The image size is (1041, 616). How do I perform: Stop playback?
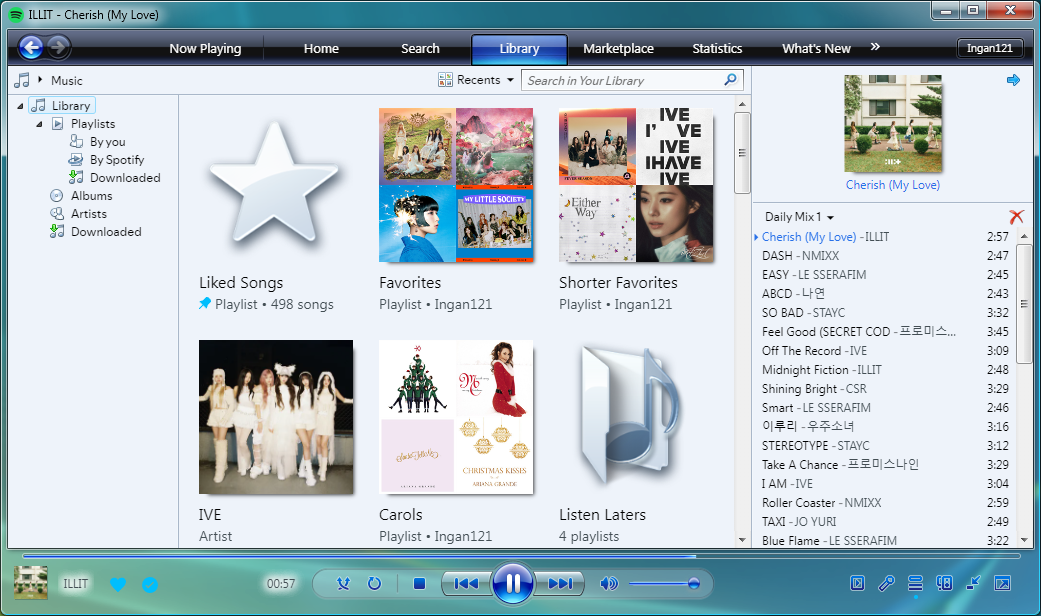point(419,583)
